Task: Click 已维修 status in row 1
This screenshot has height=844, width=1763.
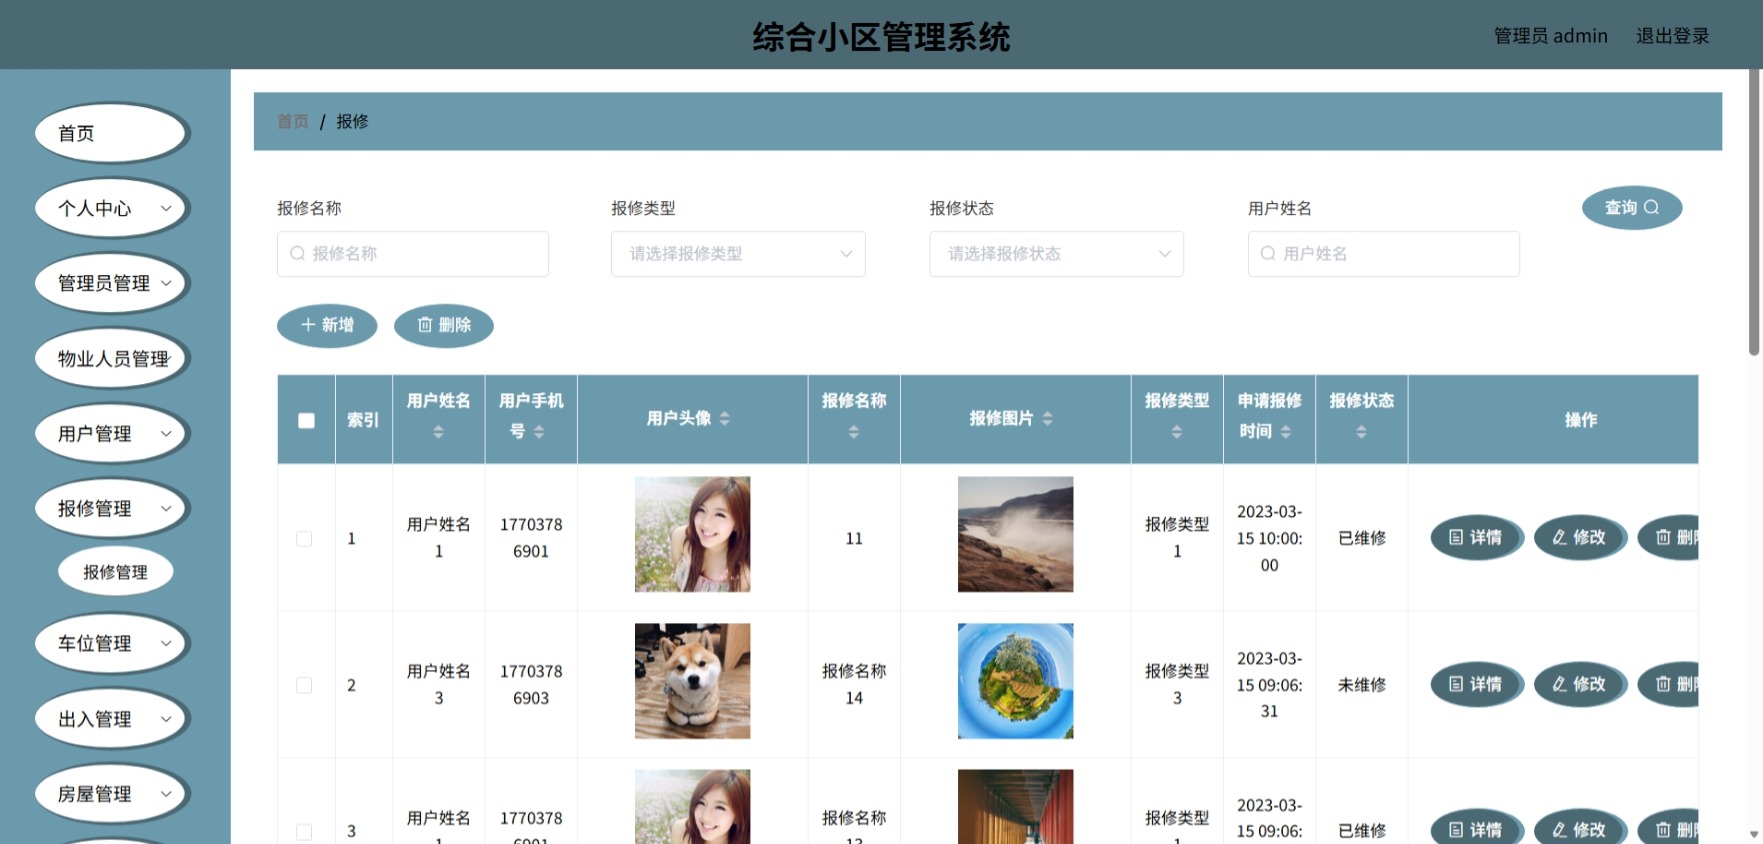Action: point(1361,538)
